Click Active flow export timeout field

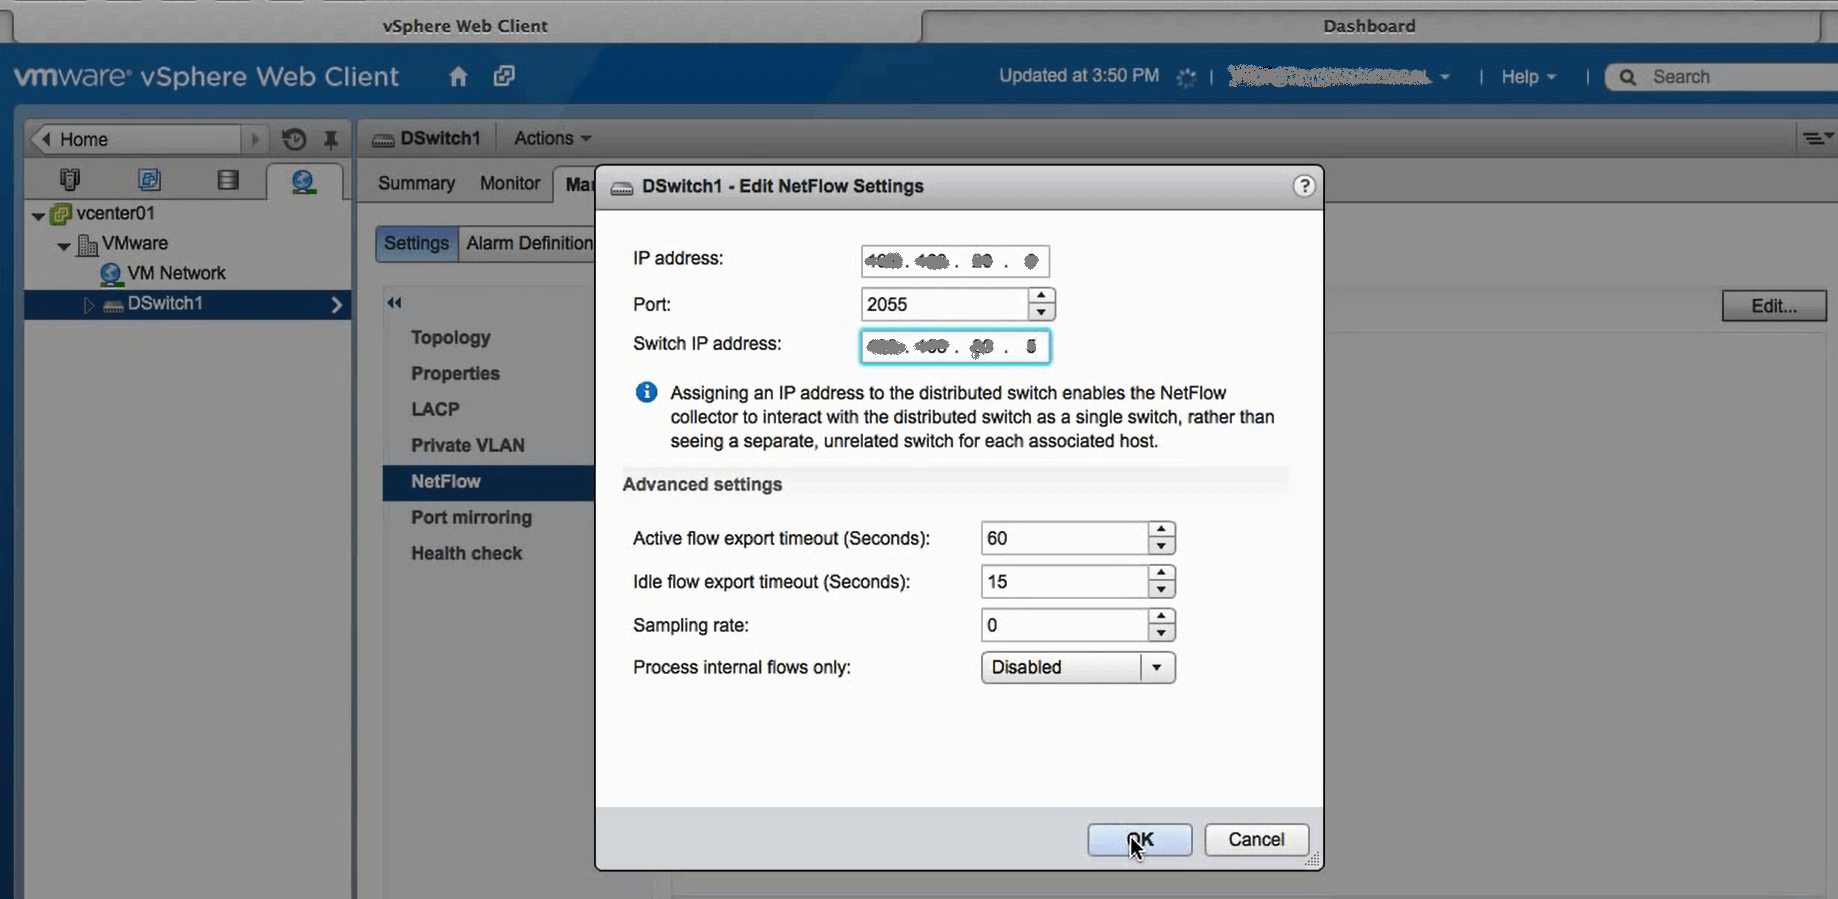[1064, 538]
